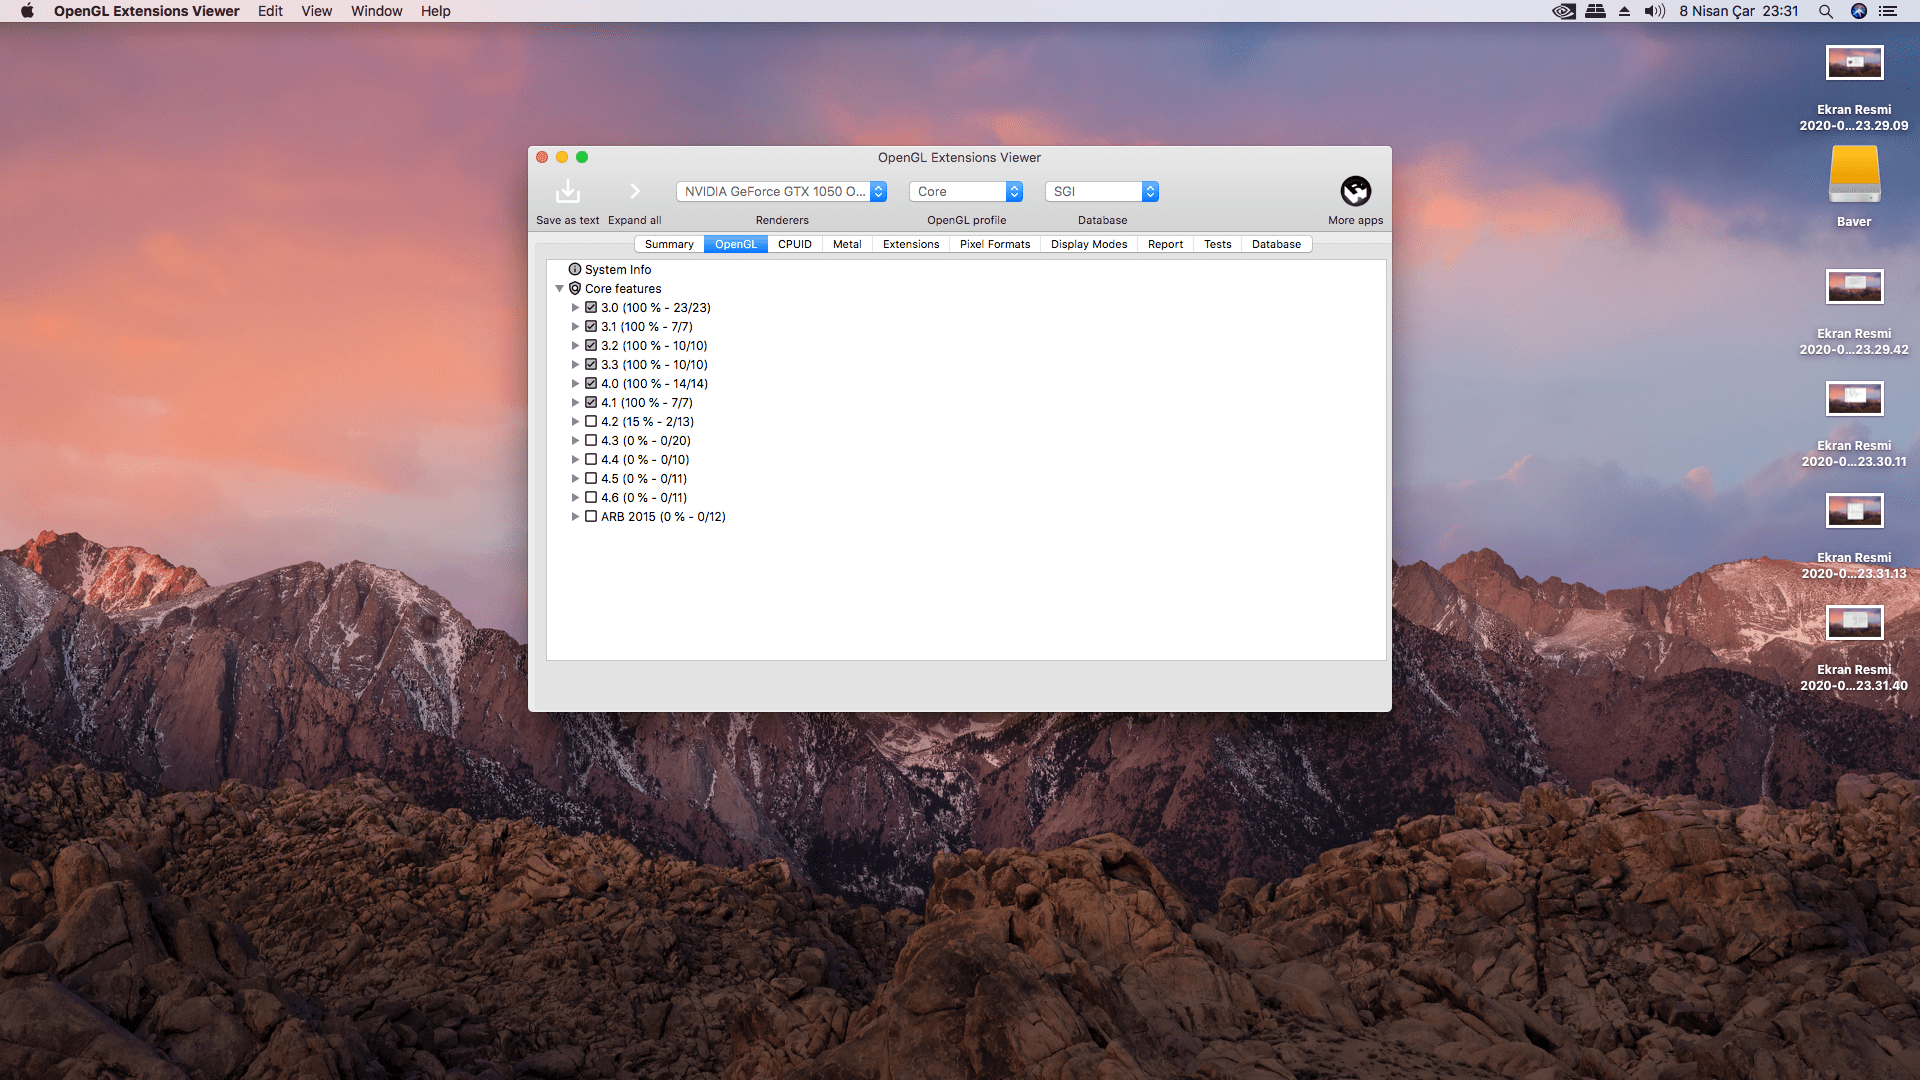The height and width of the screenshot is (1080, 1920).
Task: Click the Expand all chevron icon
Action: 634,191
